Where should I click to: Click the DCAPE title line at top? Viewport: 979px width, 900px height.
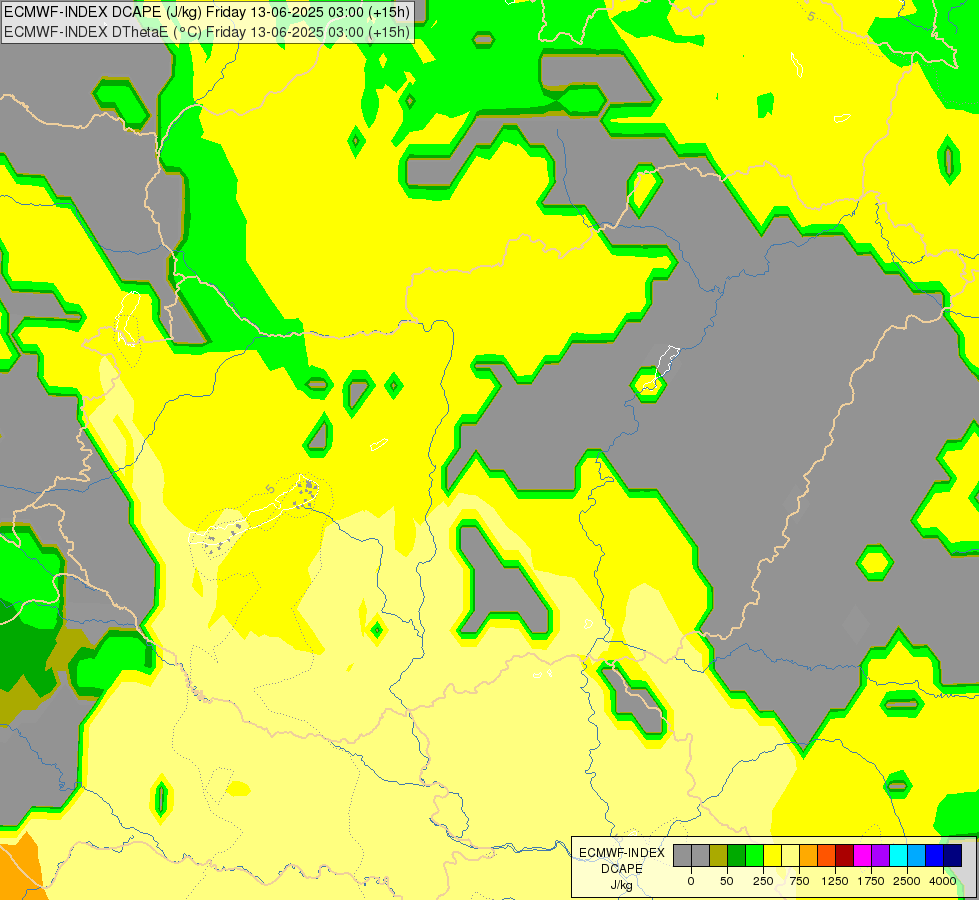click(x=207, y=12)
